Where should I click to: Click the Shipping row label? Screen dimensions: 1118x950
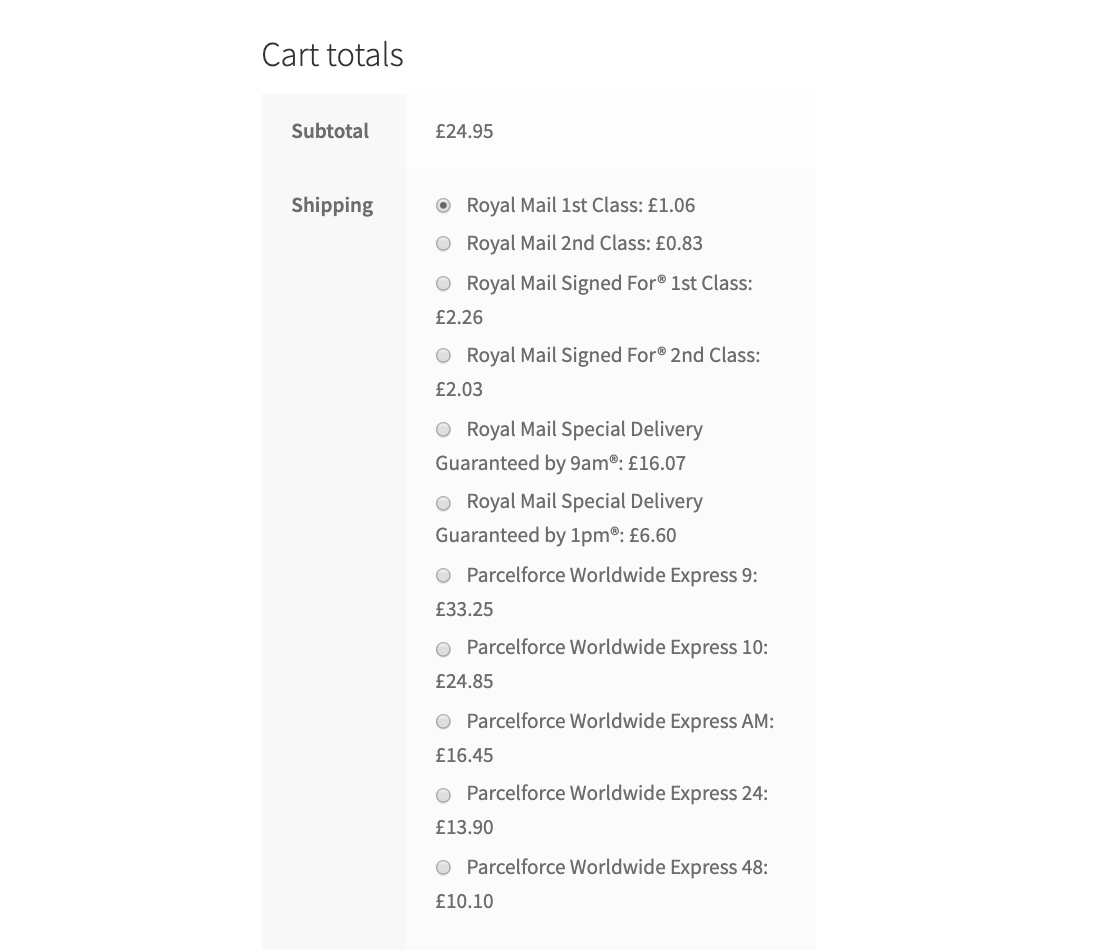point(332,205)
